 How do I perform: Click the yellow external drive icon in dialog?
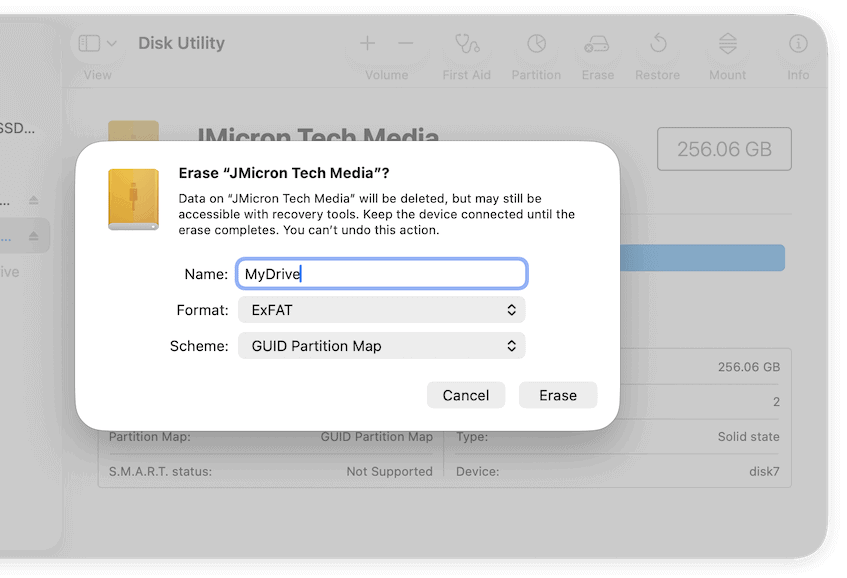pos(133,199)
